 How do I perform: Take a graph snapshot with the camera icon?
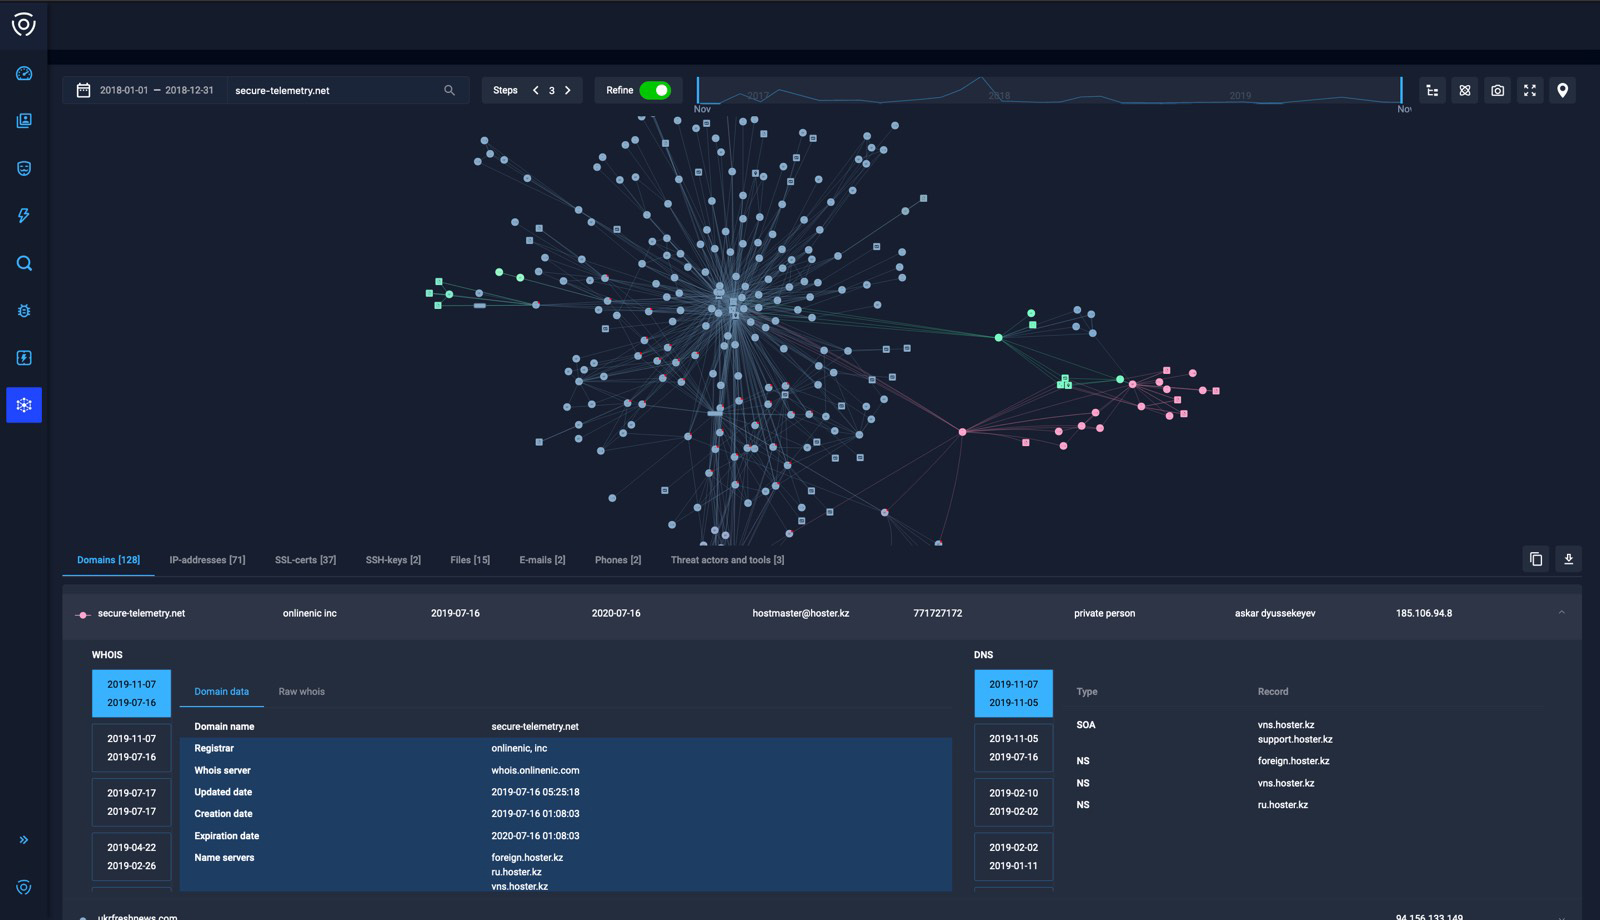coord(1497,90)
